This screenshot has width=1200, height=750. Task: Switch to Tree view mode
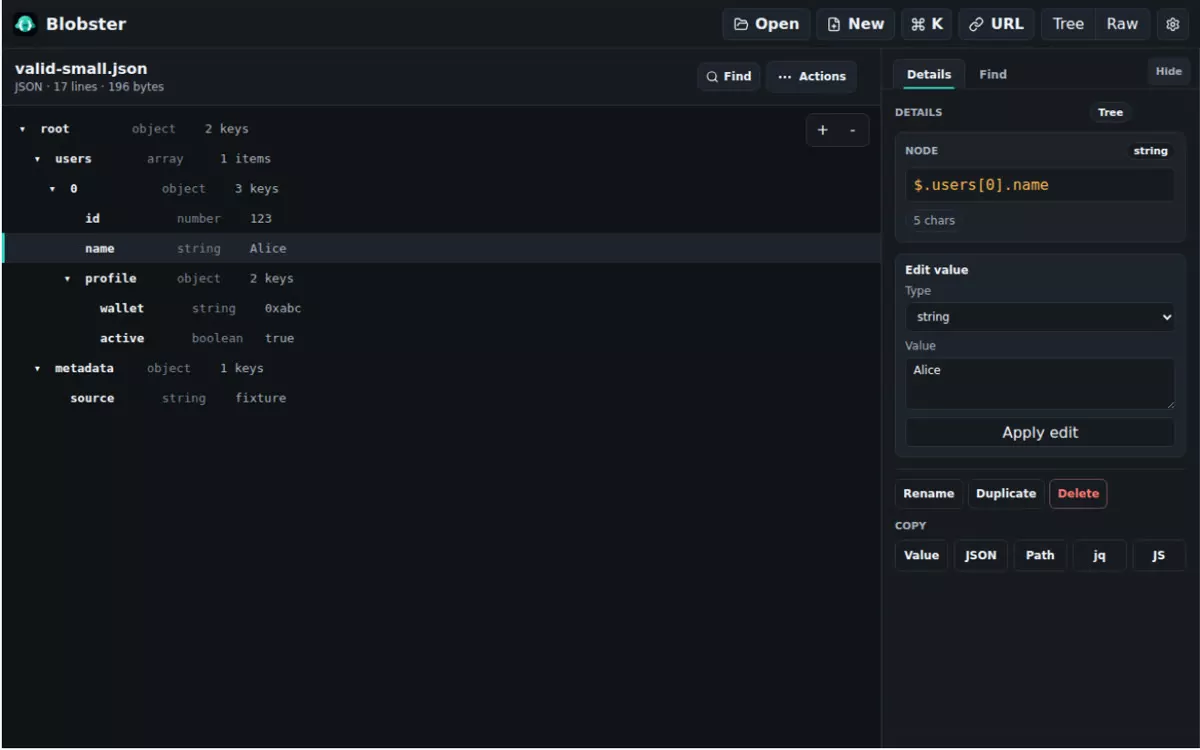1068,24
